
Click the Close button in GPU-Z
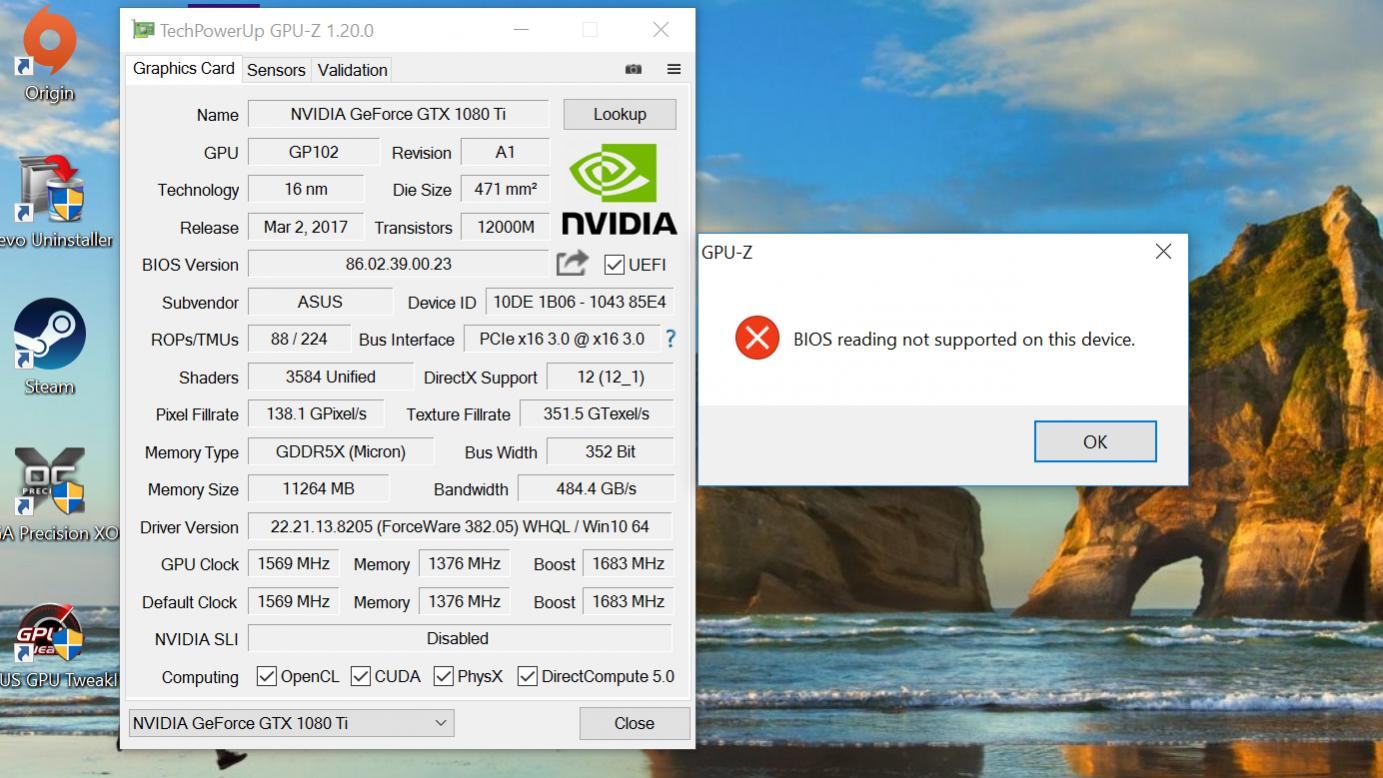coord(634,723)
